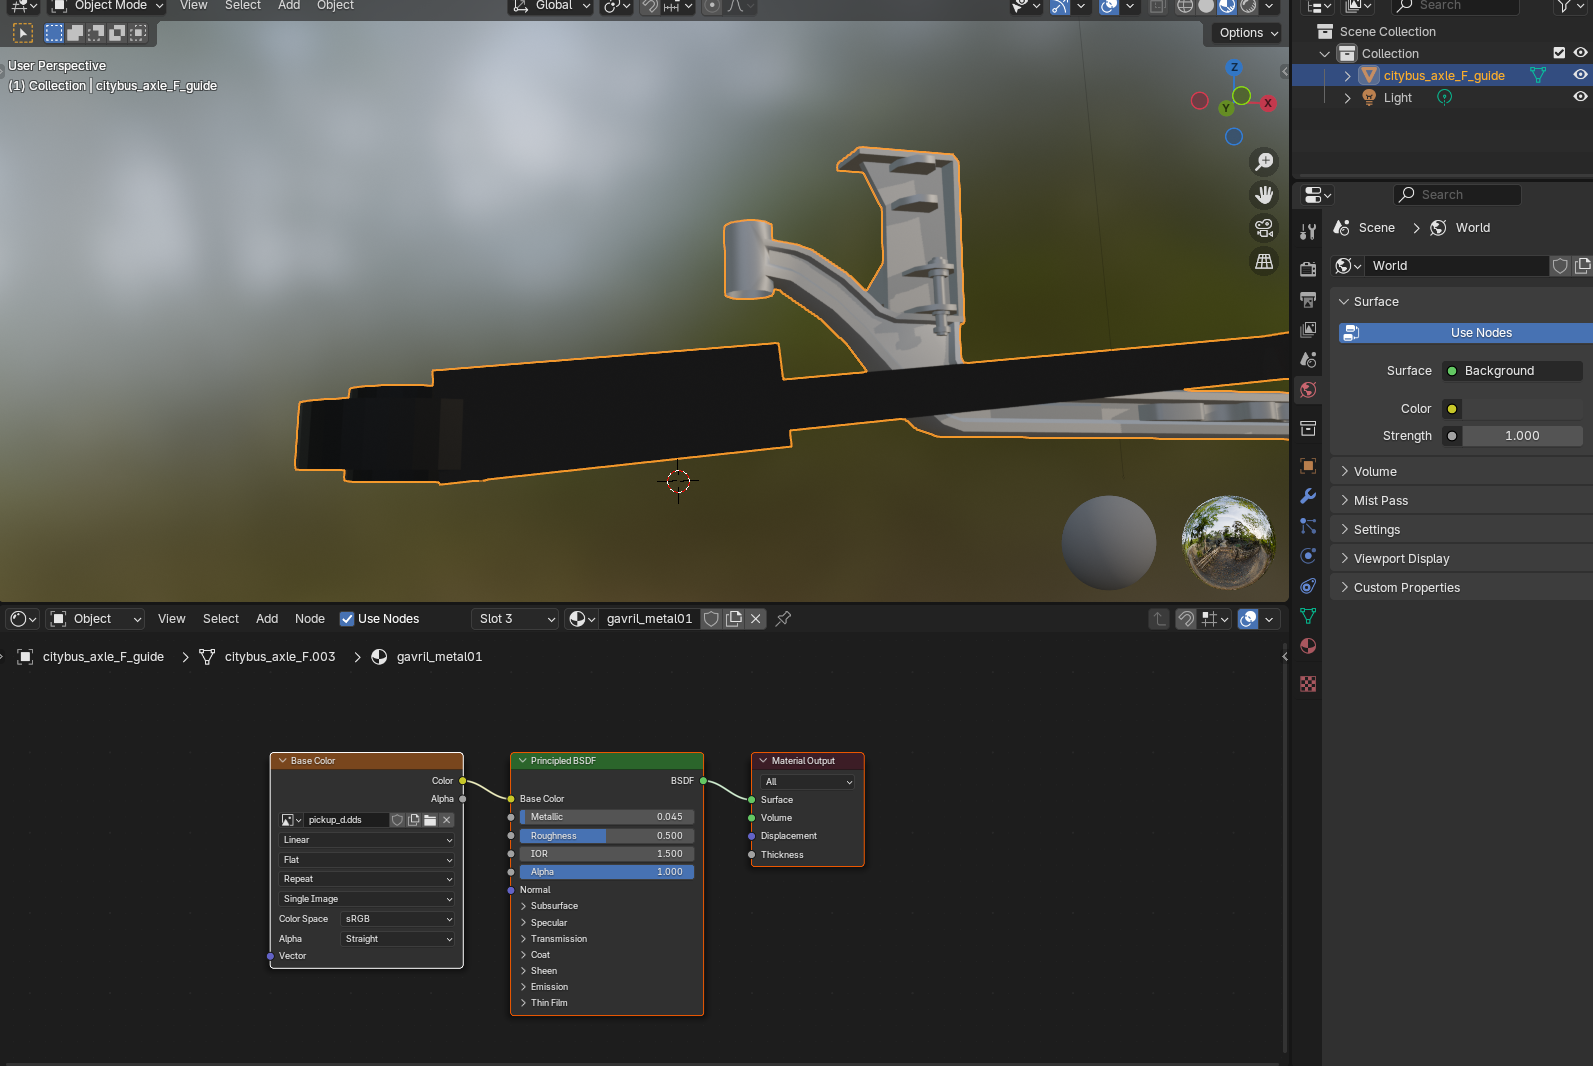Open the View menu in node editor
1593x1066 pixels.
[172, 619]
